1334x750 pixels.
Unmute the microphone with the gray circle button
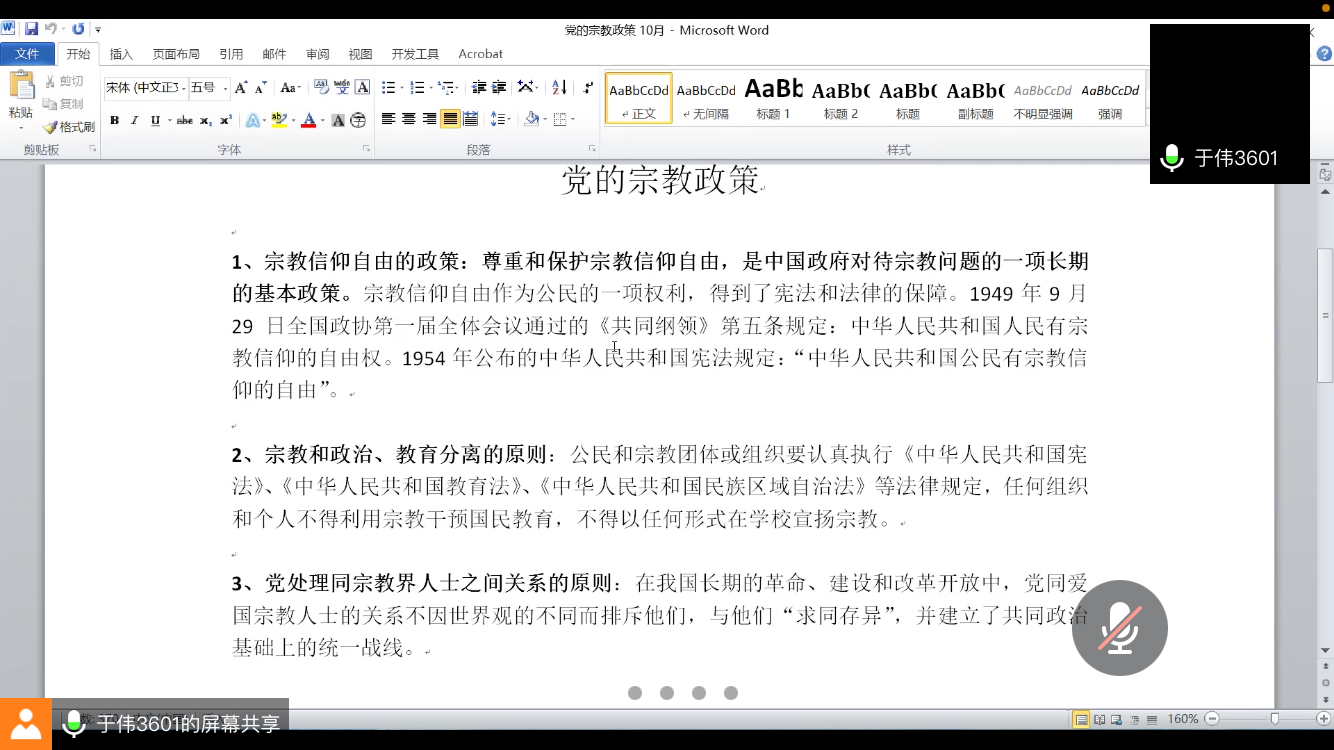pyautogui.click(x=1119, y=628)
